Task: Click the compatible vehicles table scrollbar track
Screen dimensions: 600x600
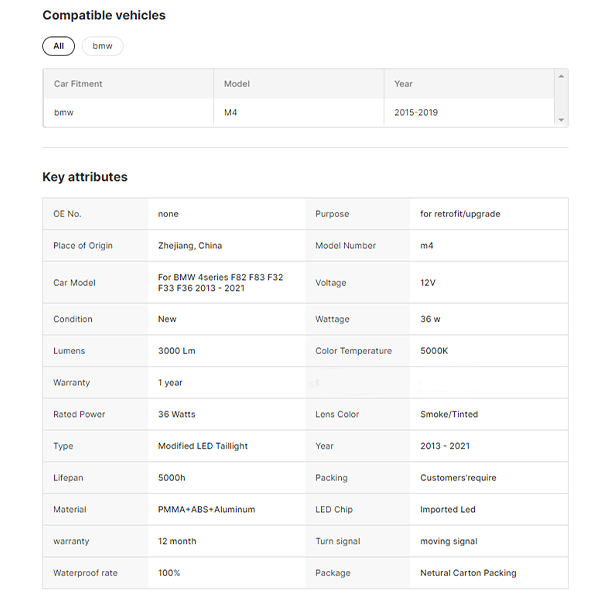Action: [561, 98]
